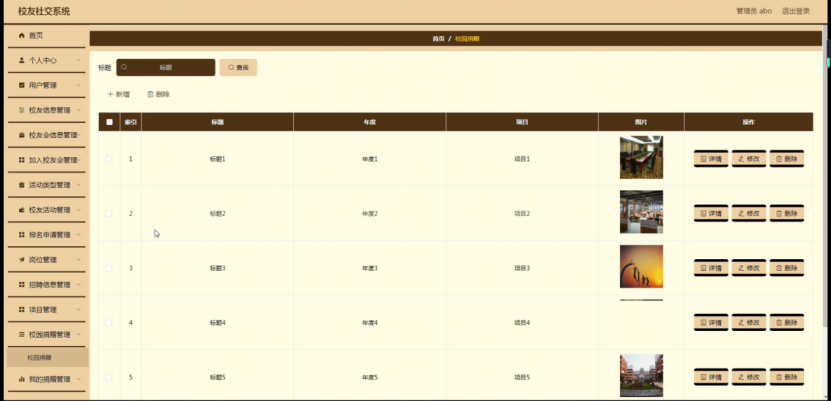The width and height of the screenshot is (831, 401).
Task: Expand the 用户管理 chevron
Action: click(x=78, y=85)
